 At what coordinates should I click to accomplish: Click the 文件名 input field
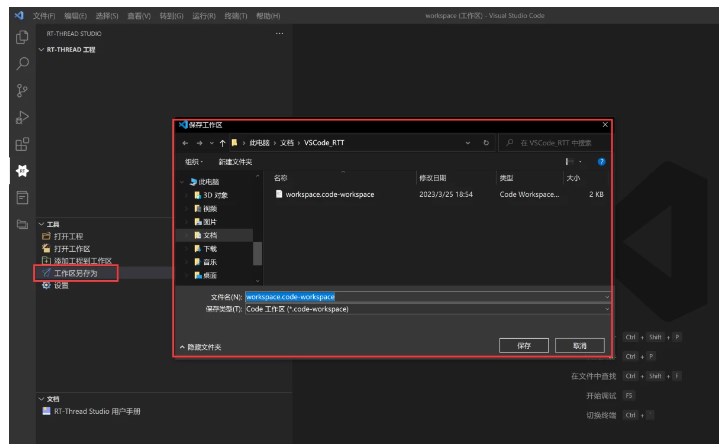point(427,297)
